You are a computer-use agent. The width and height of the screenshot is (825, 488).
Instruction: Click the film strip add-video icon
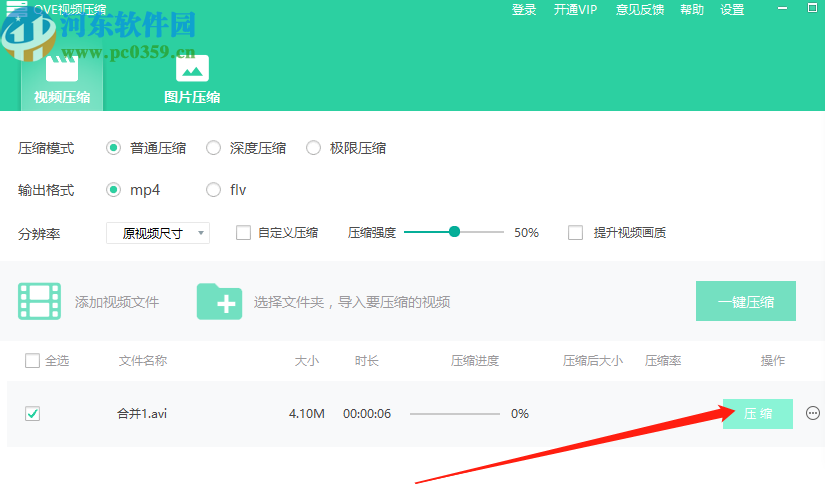(39, 301)
